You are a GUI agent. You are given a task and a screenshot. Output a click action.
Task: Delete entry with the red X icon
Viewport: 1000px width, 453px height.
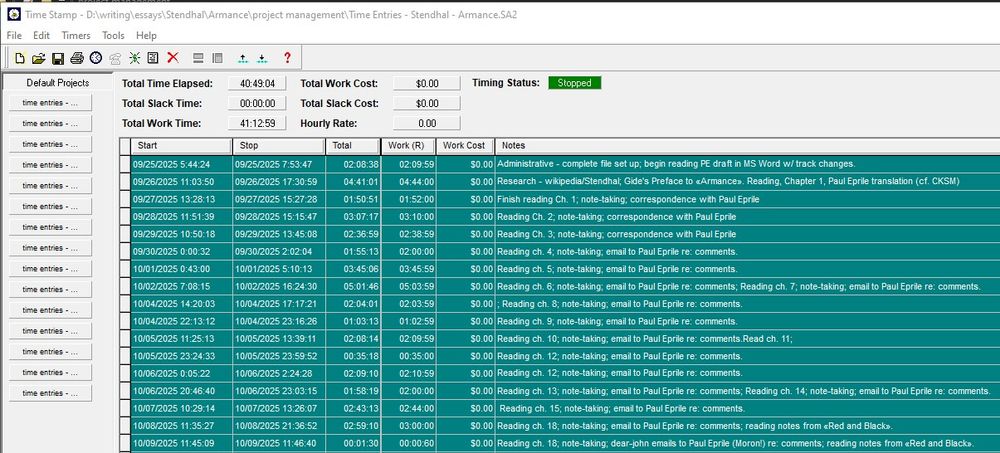pos(173,57)
